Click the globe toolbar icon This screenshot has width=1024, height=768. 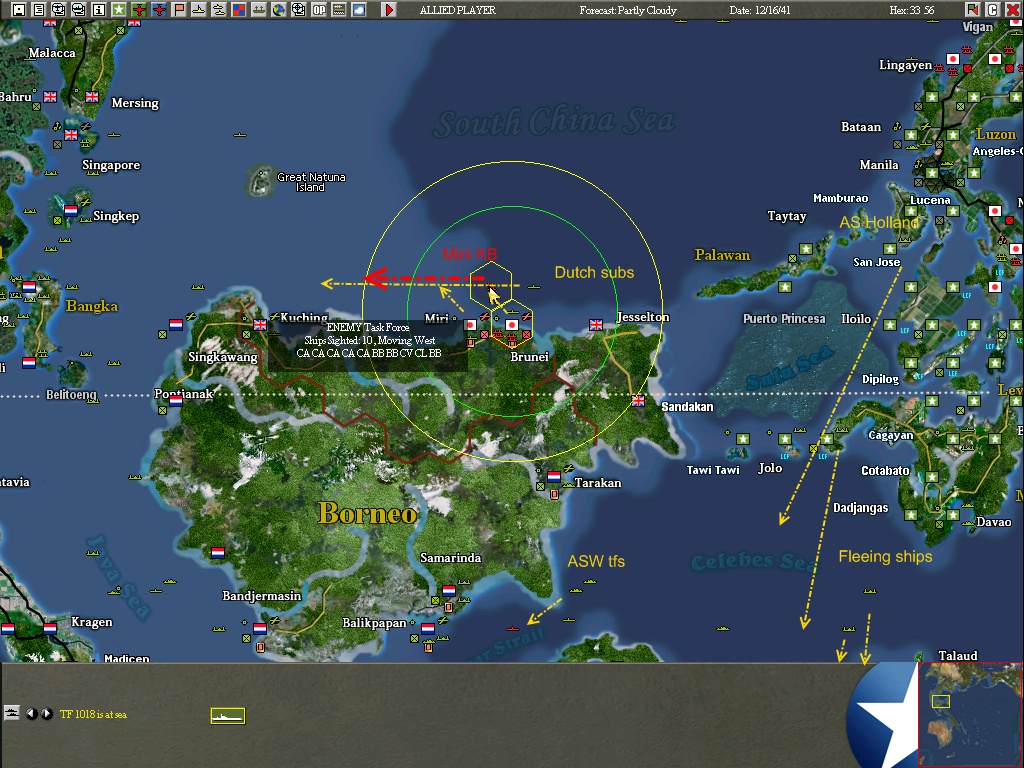point(279,9)
